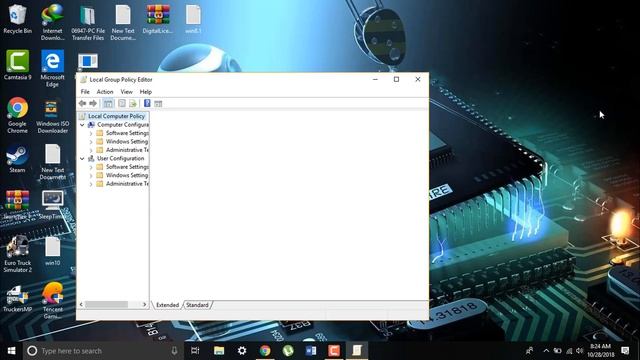This screenshot has height=360, width=640.
Task: Select PC File Transfer Files desktop icon
Action: pos(88,23)
